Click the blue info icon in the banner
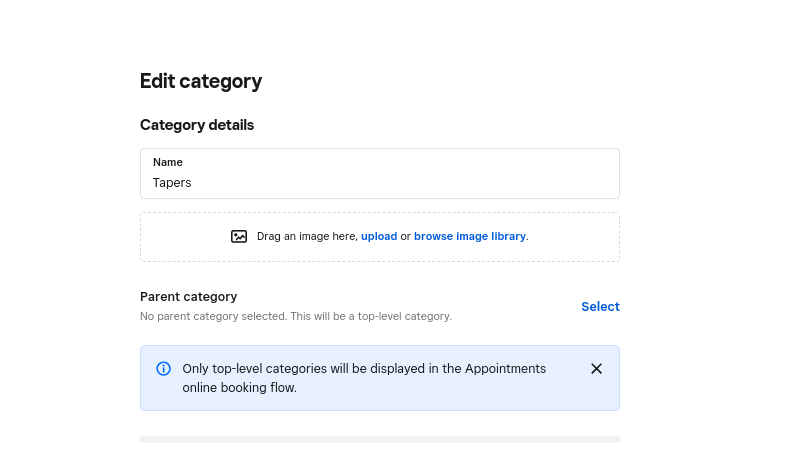 tap(164, 369)
